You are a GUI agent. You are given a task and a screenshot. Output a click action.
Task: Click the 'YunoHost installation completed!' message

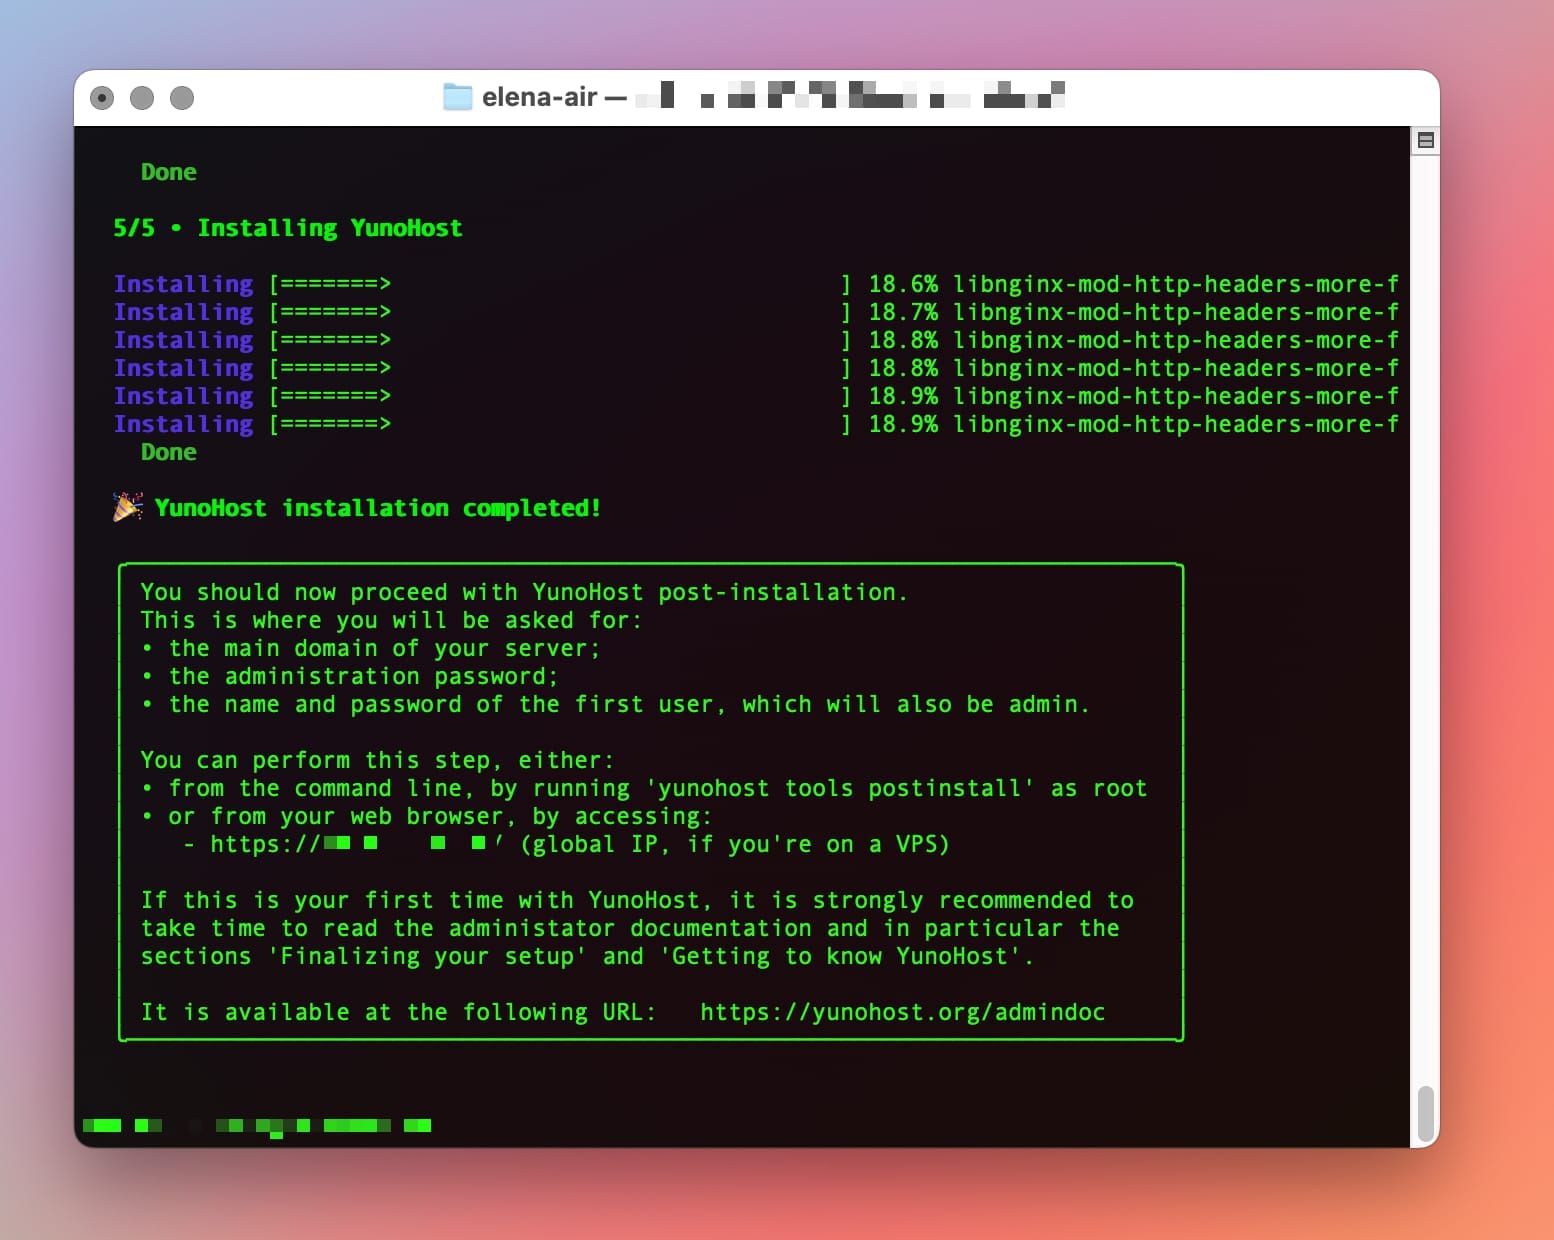pos(378,507)
